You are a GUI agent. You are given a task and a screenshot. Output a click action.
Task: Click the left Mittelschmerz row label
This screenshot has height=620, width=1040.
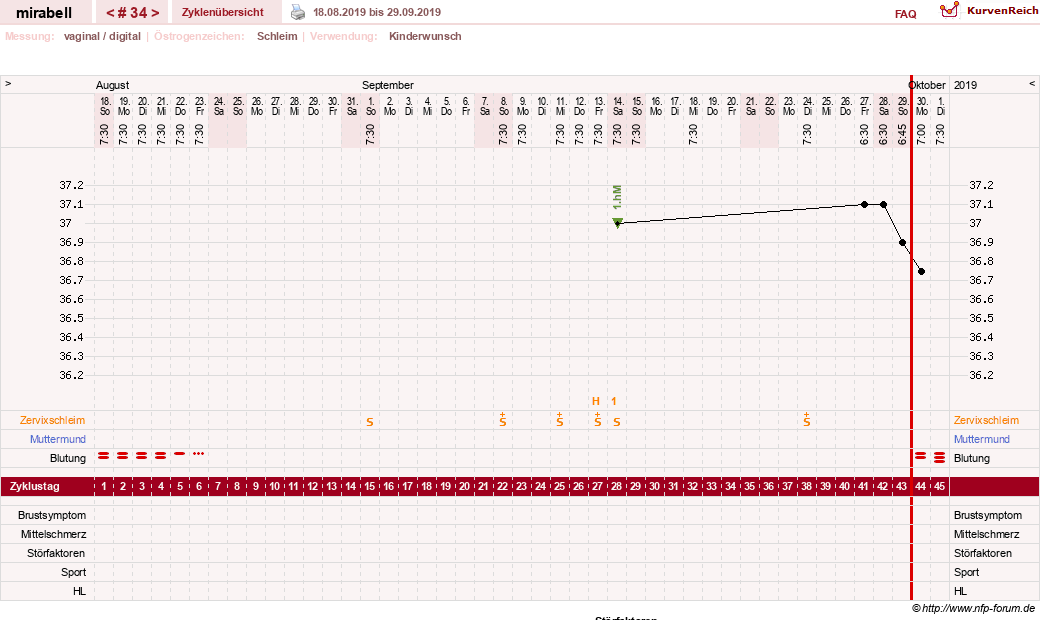53,534
